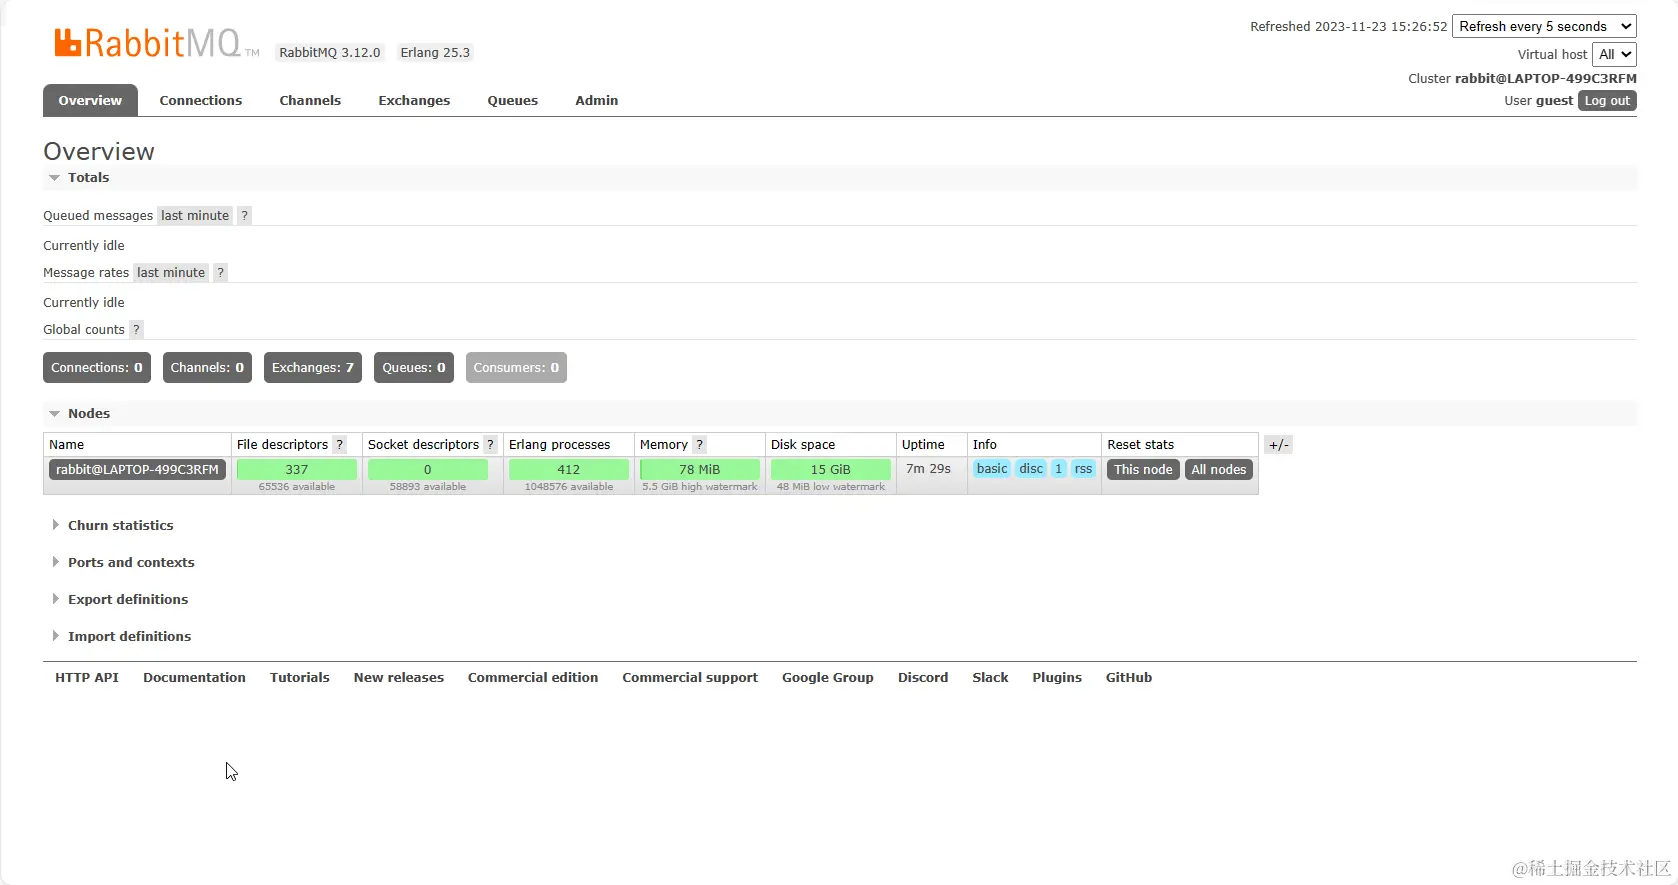Click the 48 MiB low watermark text

tap(831, 487)
